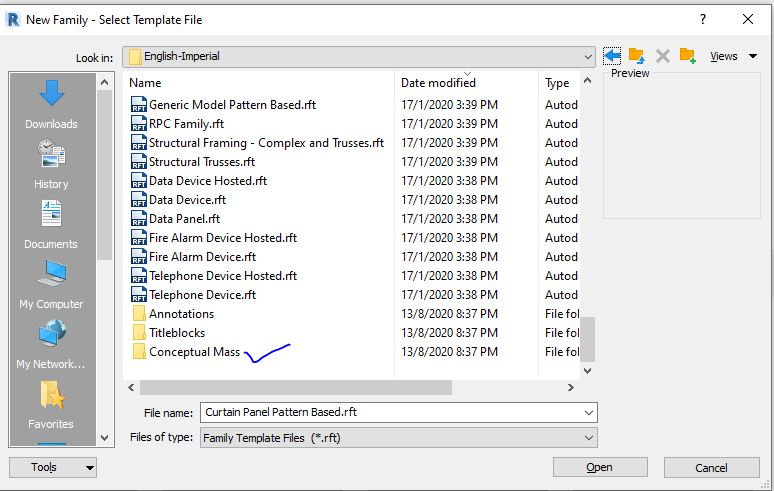Select Fire Alarm Device.rft file
This screenshot has height=491, width=774.
click(x=202, y=257)
